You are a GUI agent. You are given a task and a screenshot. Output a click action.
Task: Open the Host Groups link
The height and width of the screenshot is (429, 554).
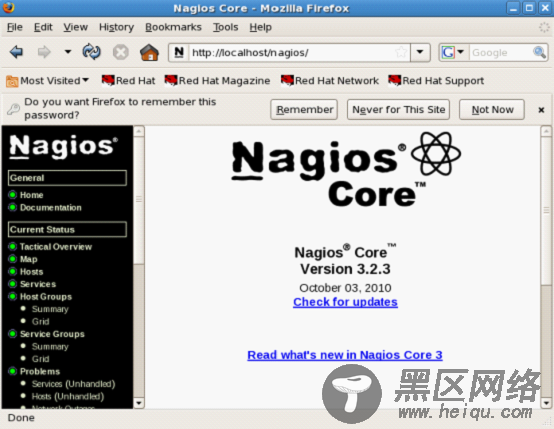tap(46, 296)
